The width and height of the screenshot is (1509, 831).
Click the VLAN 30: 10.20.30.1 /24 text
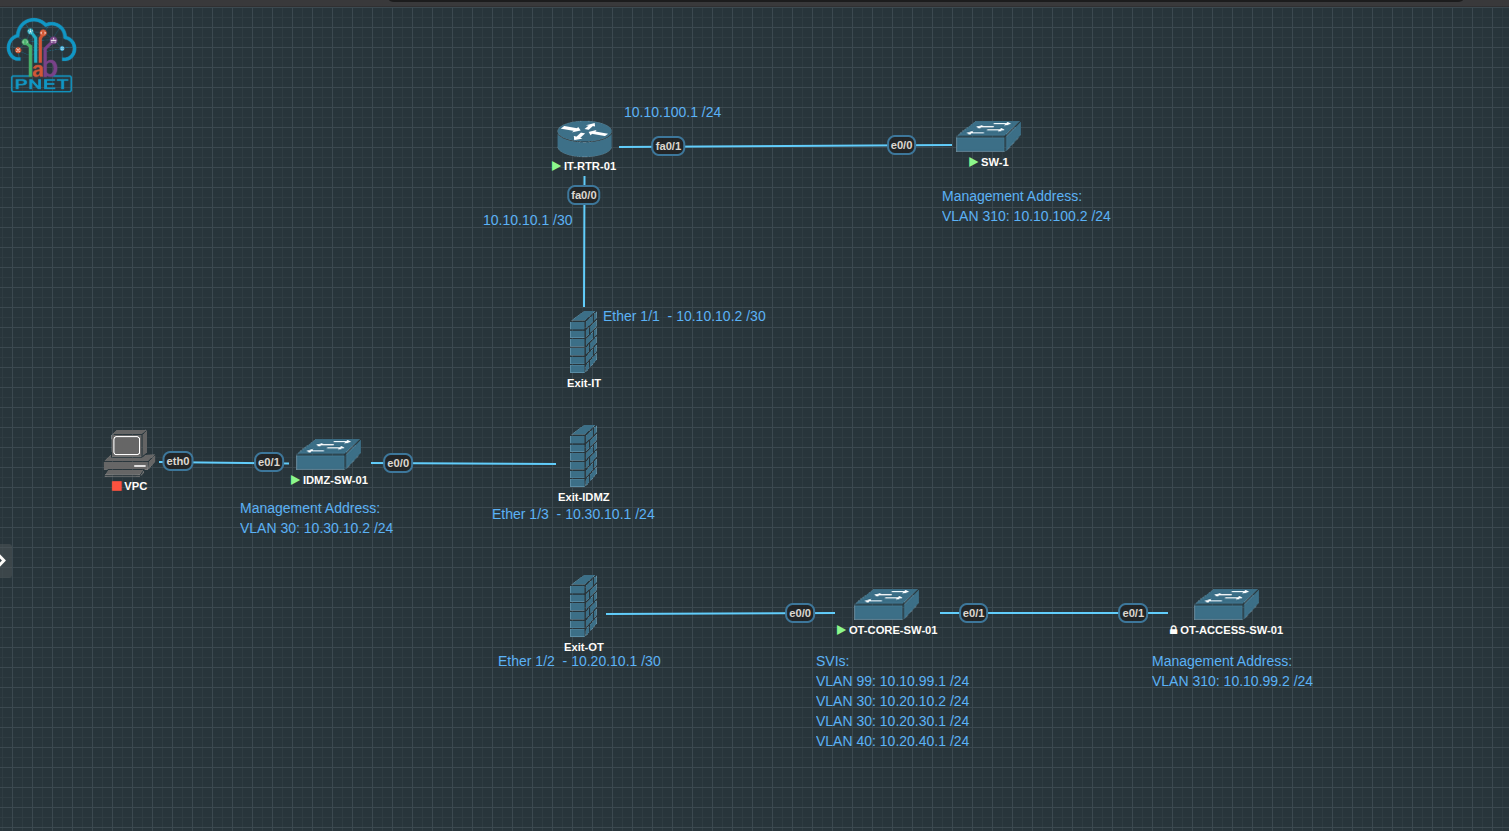[892, 721]
